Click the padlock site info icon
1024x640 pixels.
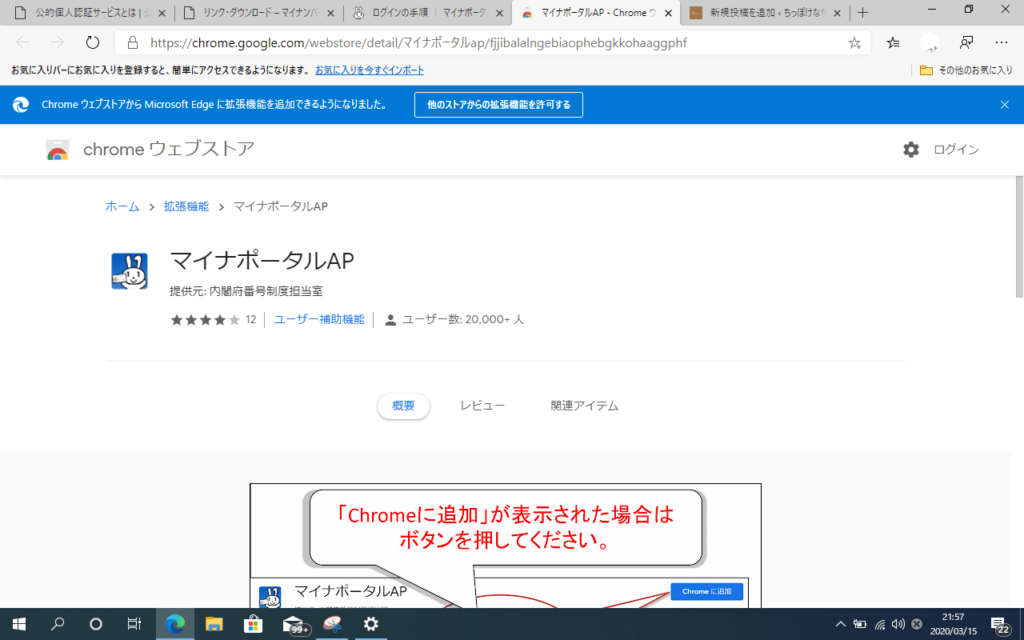133,43
